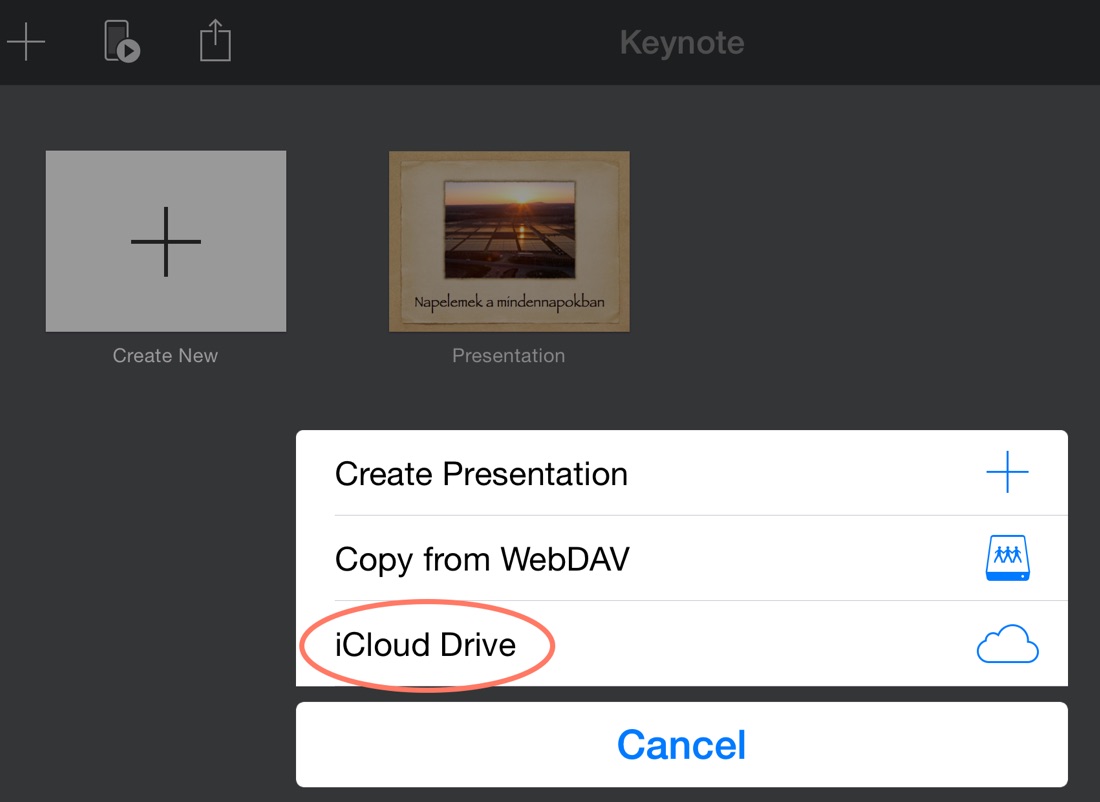Image resolution: width=1100 pixels, height=802 pixels.
Task: Click the Create New label
Action: pos(166,356)
